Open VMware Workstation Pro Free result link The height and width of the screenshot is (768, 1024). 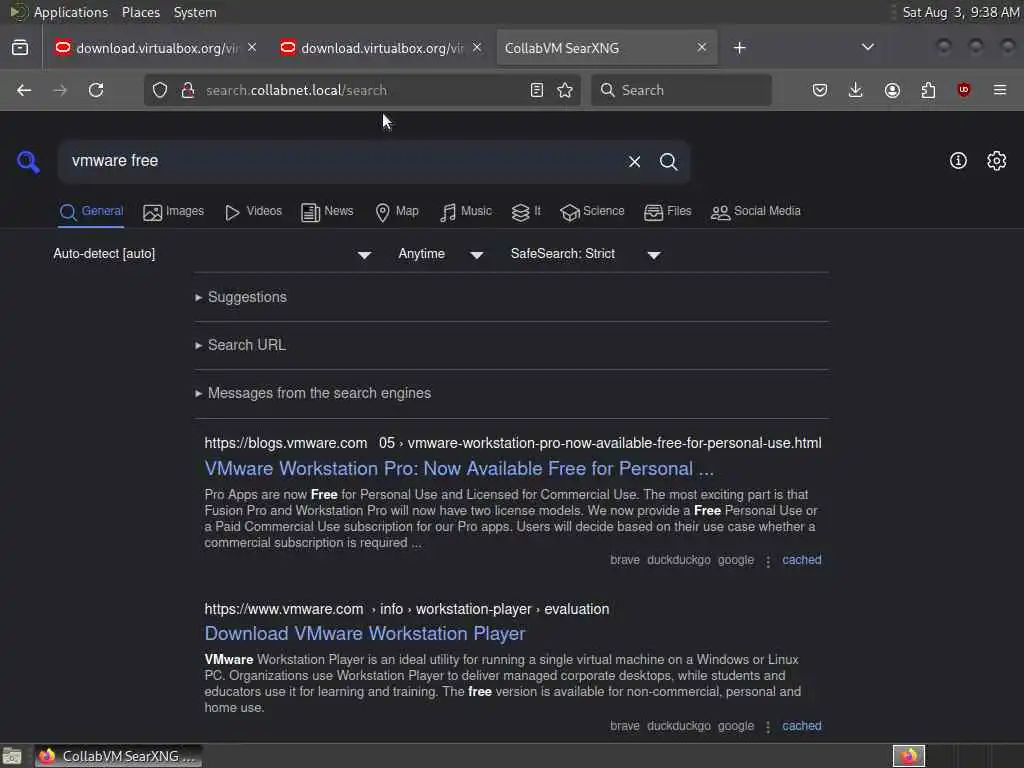(459, 468)
